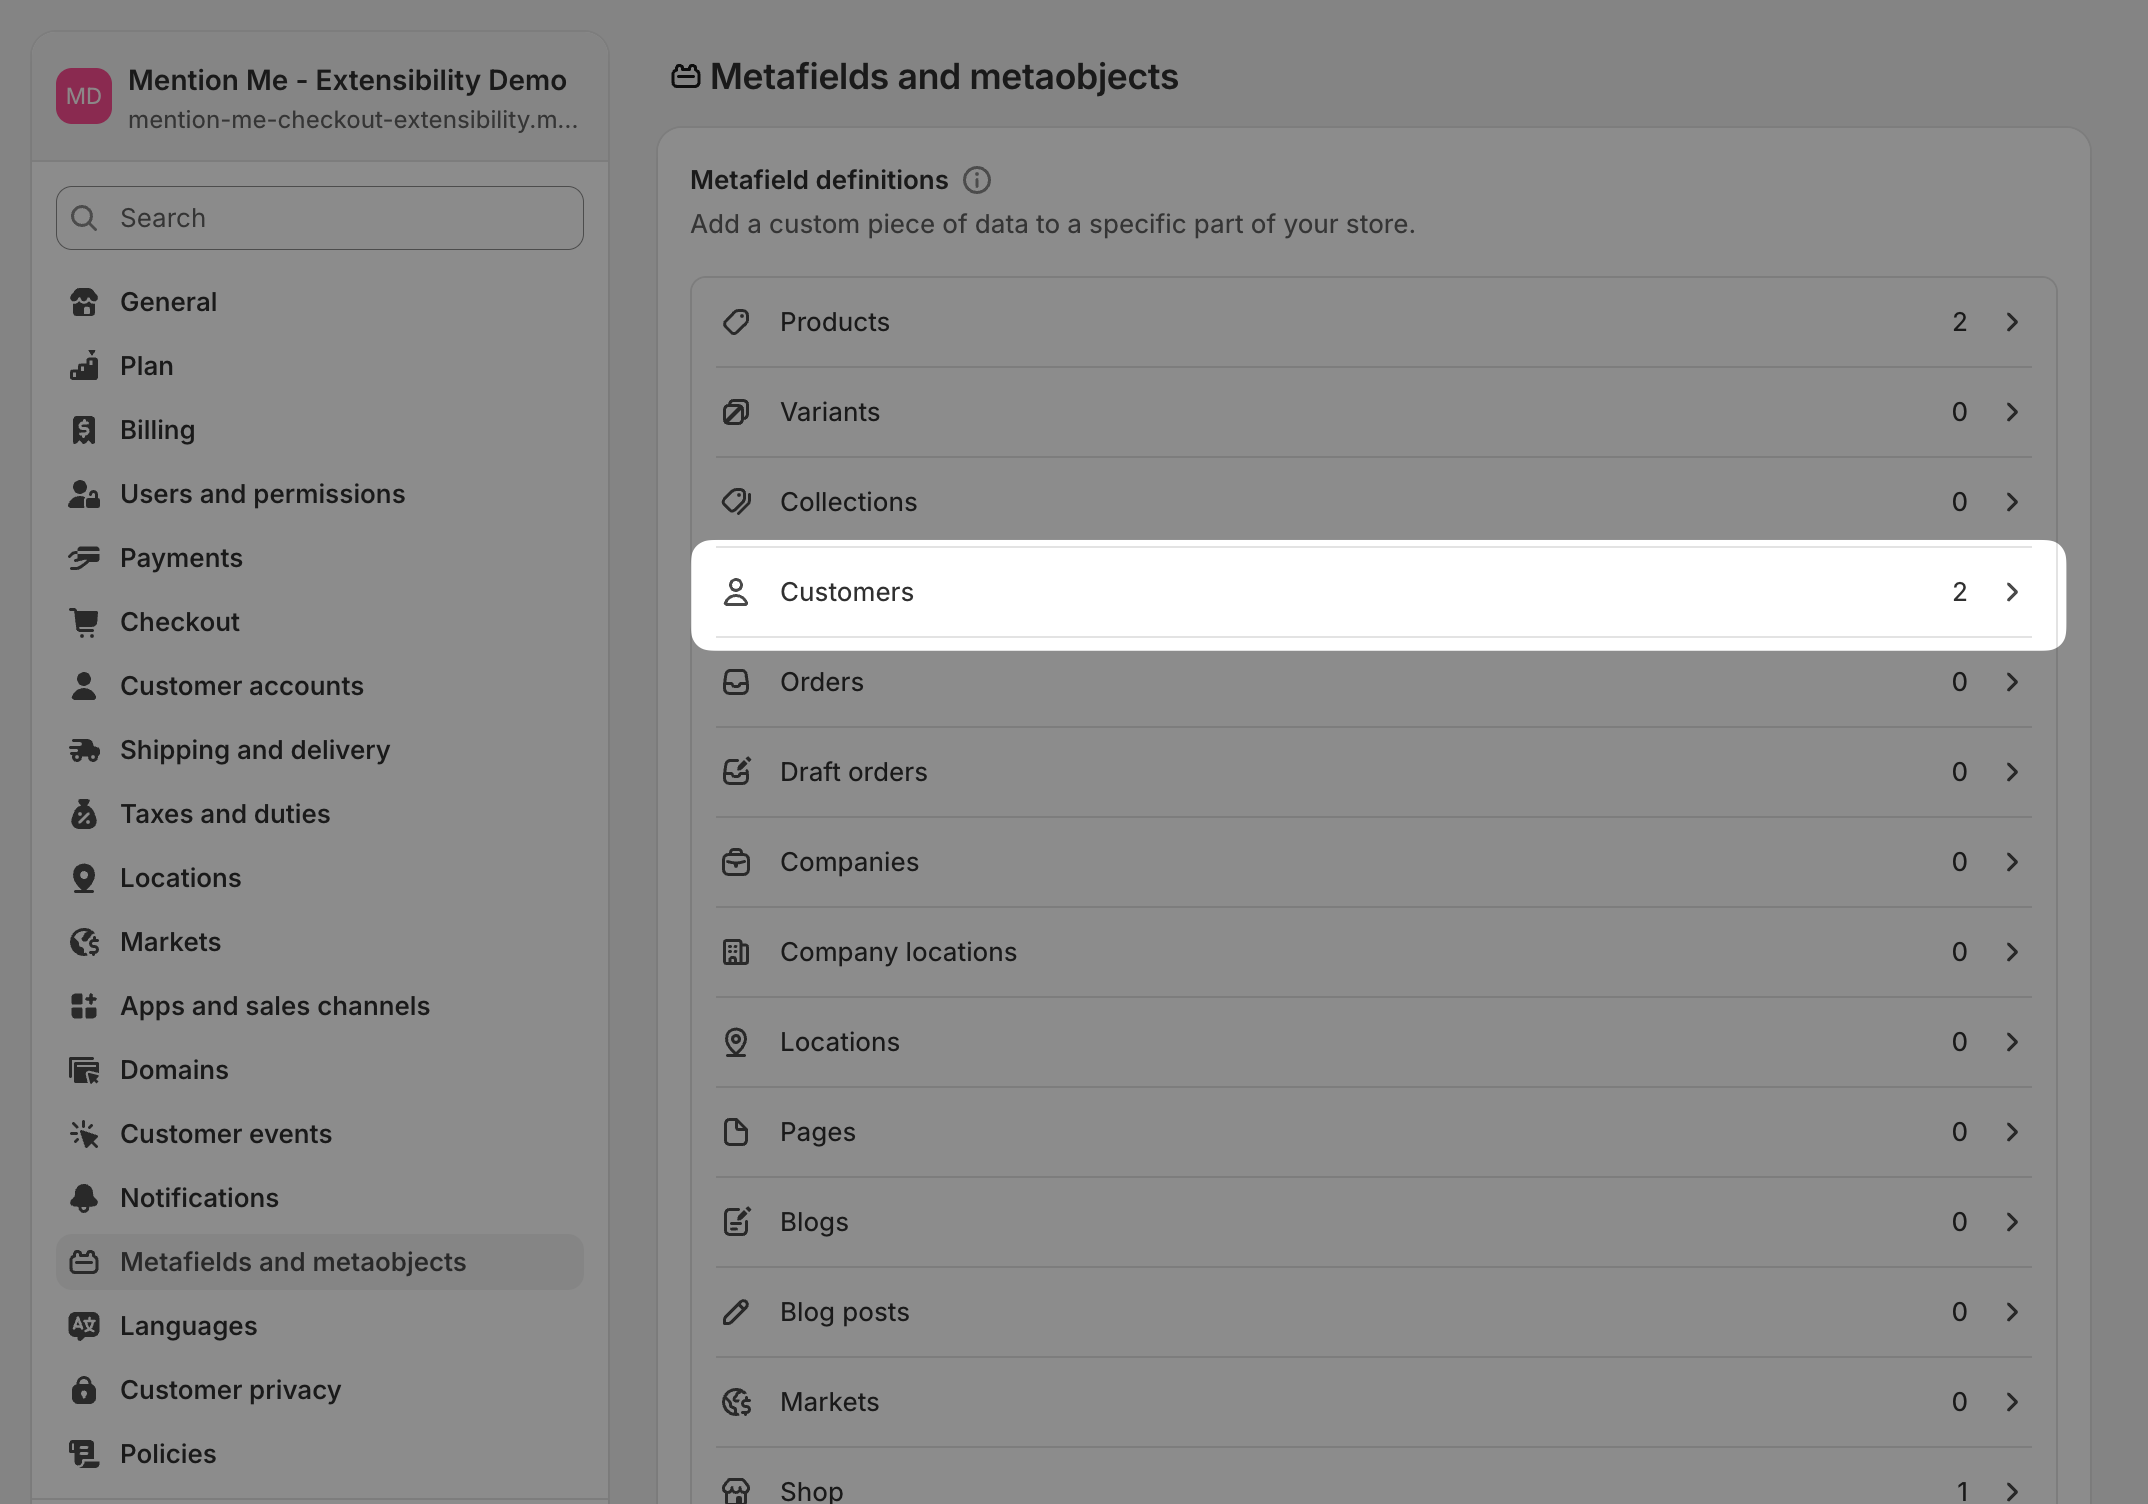Select the Customer privacy lock icon
2148x1504 pixels.
point(84,1390)
